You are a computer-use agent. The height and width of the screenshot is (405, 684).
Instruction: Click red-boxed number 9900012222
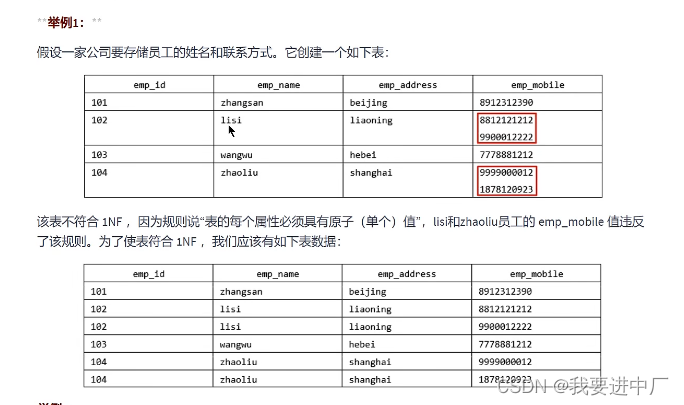point(506,137)
